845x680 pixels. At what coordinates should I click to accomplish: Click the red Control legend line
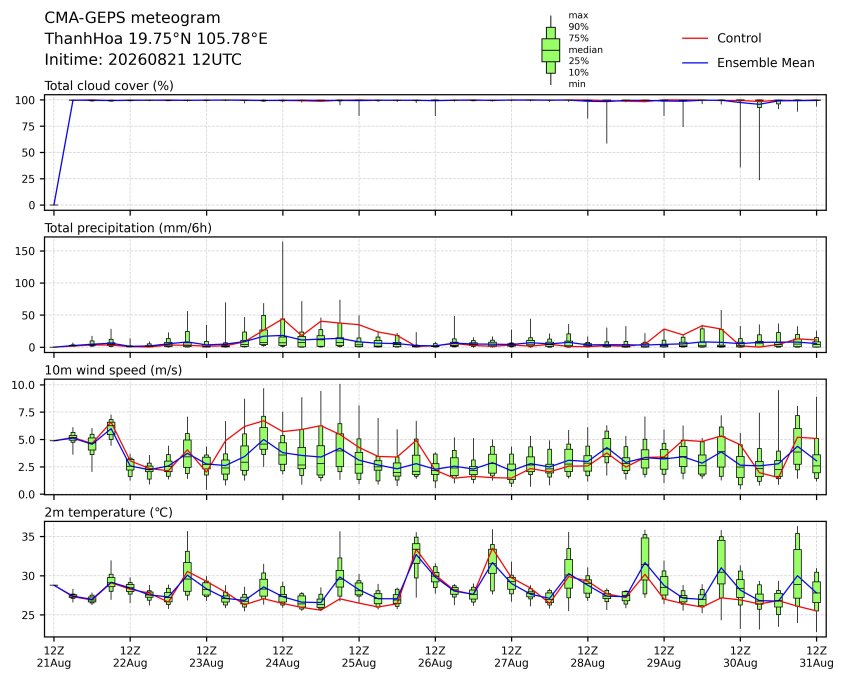pos(695,38)
